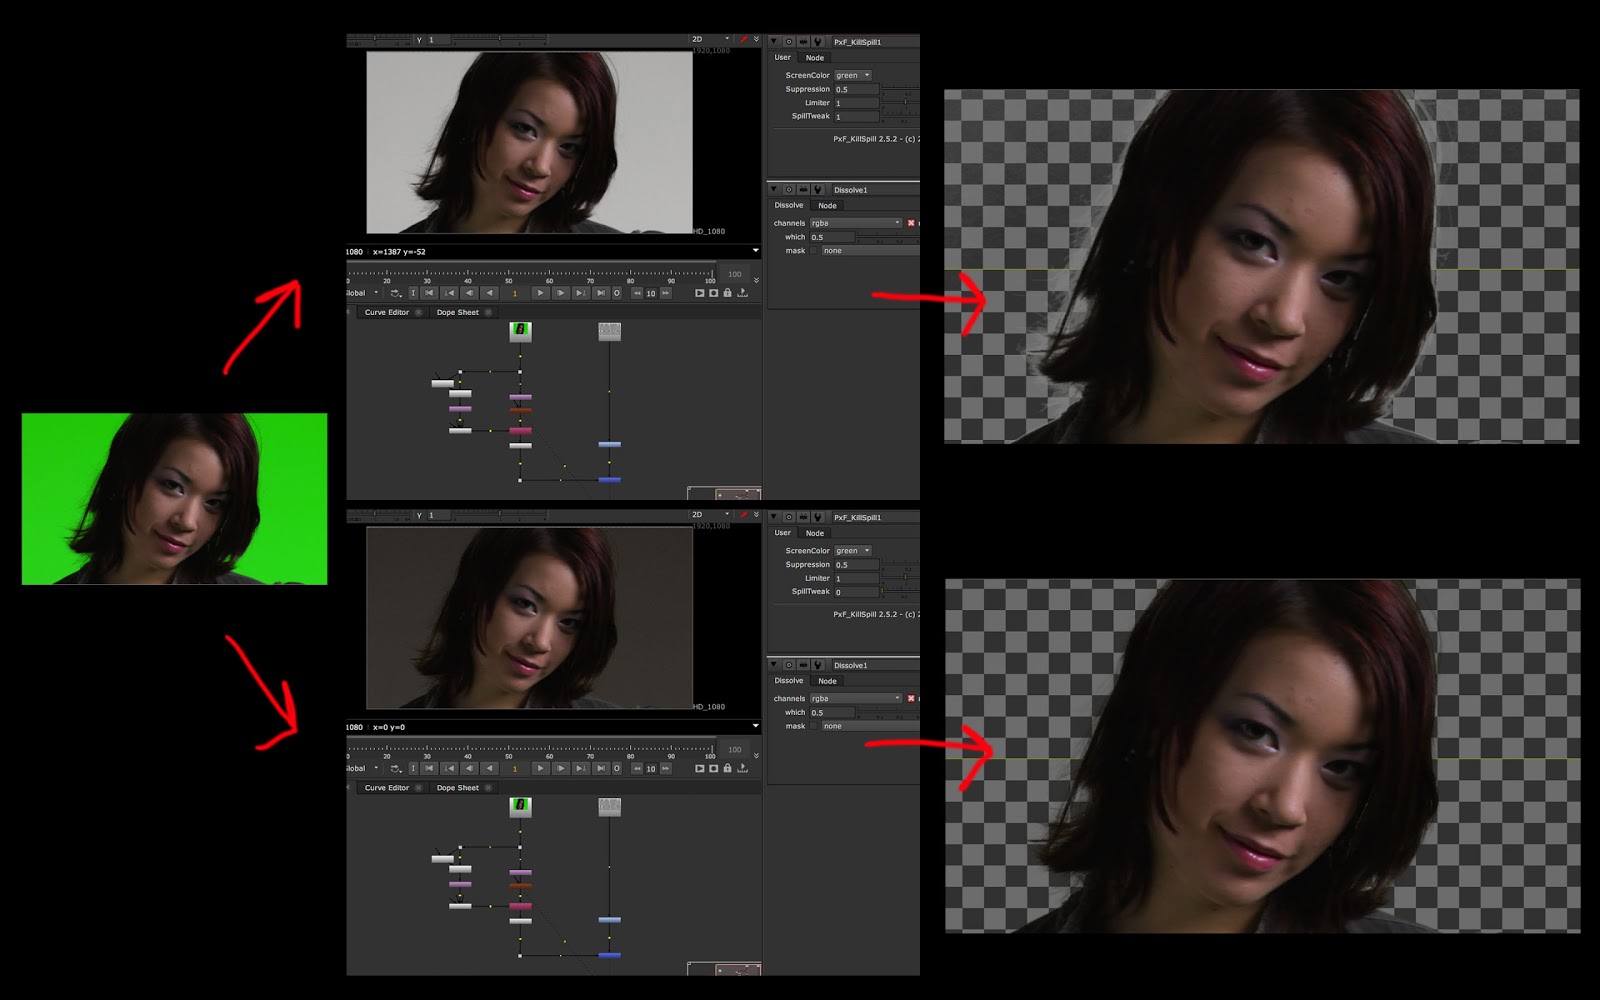Open the upper ScreenColor green dropdown
Screen dimensions: 1600x1000
pyautogui.click(x=853, y=75)
